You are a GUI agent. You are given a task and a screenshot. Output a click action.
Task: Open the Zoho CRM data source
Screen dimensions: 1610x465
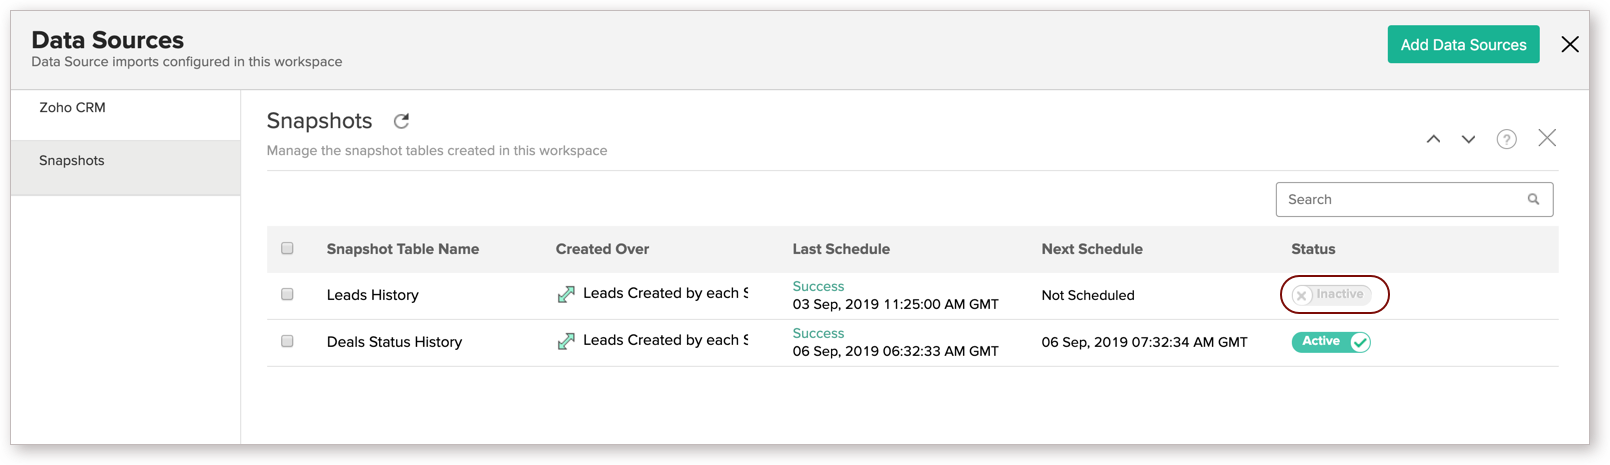[x=72, y=108]
